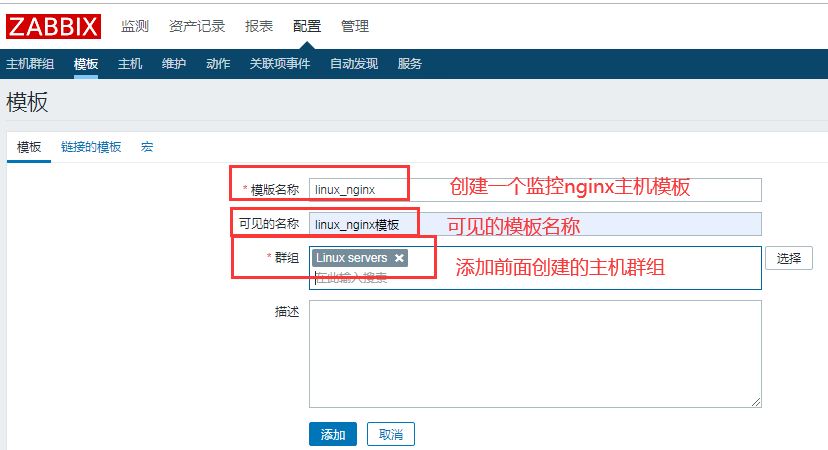The image size is (828, 450).
Task: Go to 主机群组 submenu
Action: click(x=30, y=64)
